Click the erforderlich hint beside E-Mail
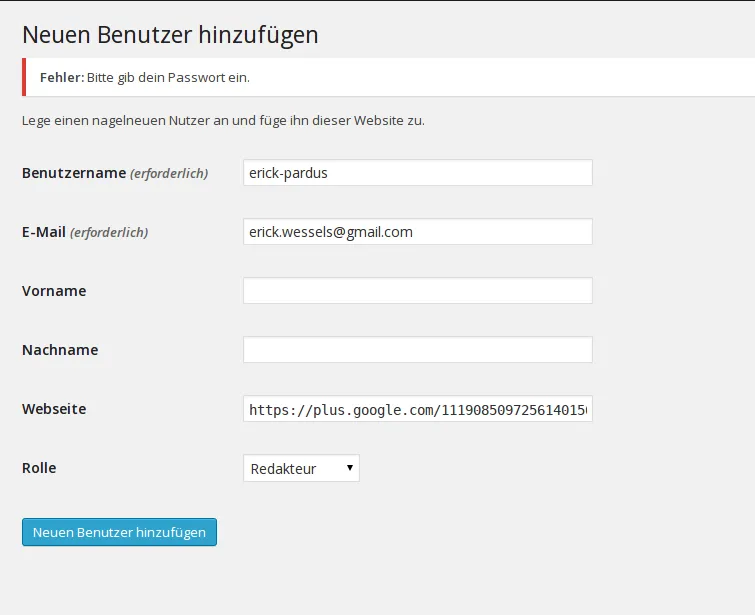 (x=109, y=233)
